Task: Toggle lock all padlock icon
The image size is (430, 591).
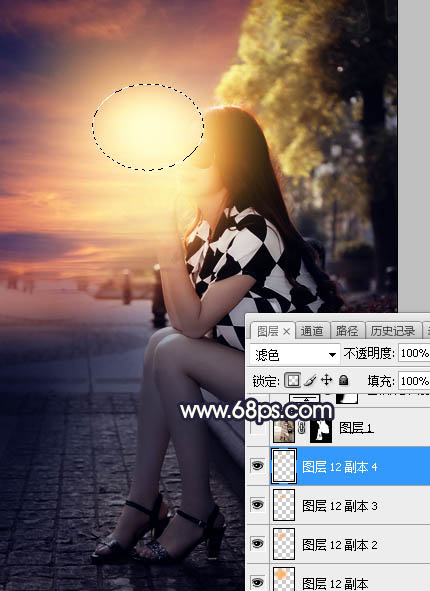Action: (343, 380)
